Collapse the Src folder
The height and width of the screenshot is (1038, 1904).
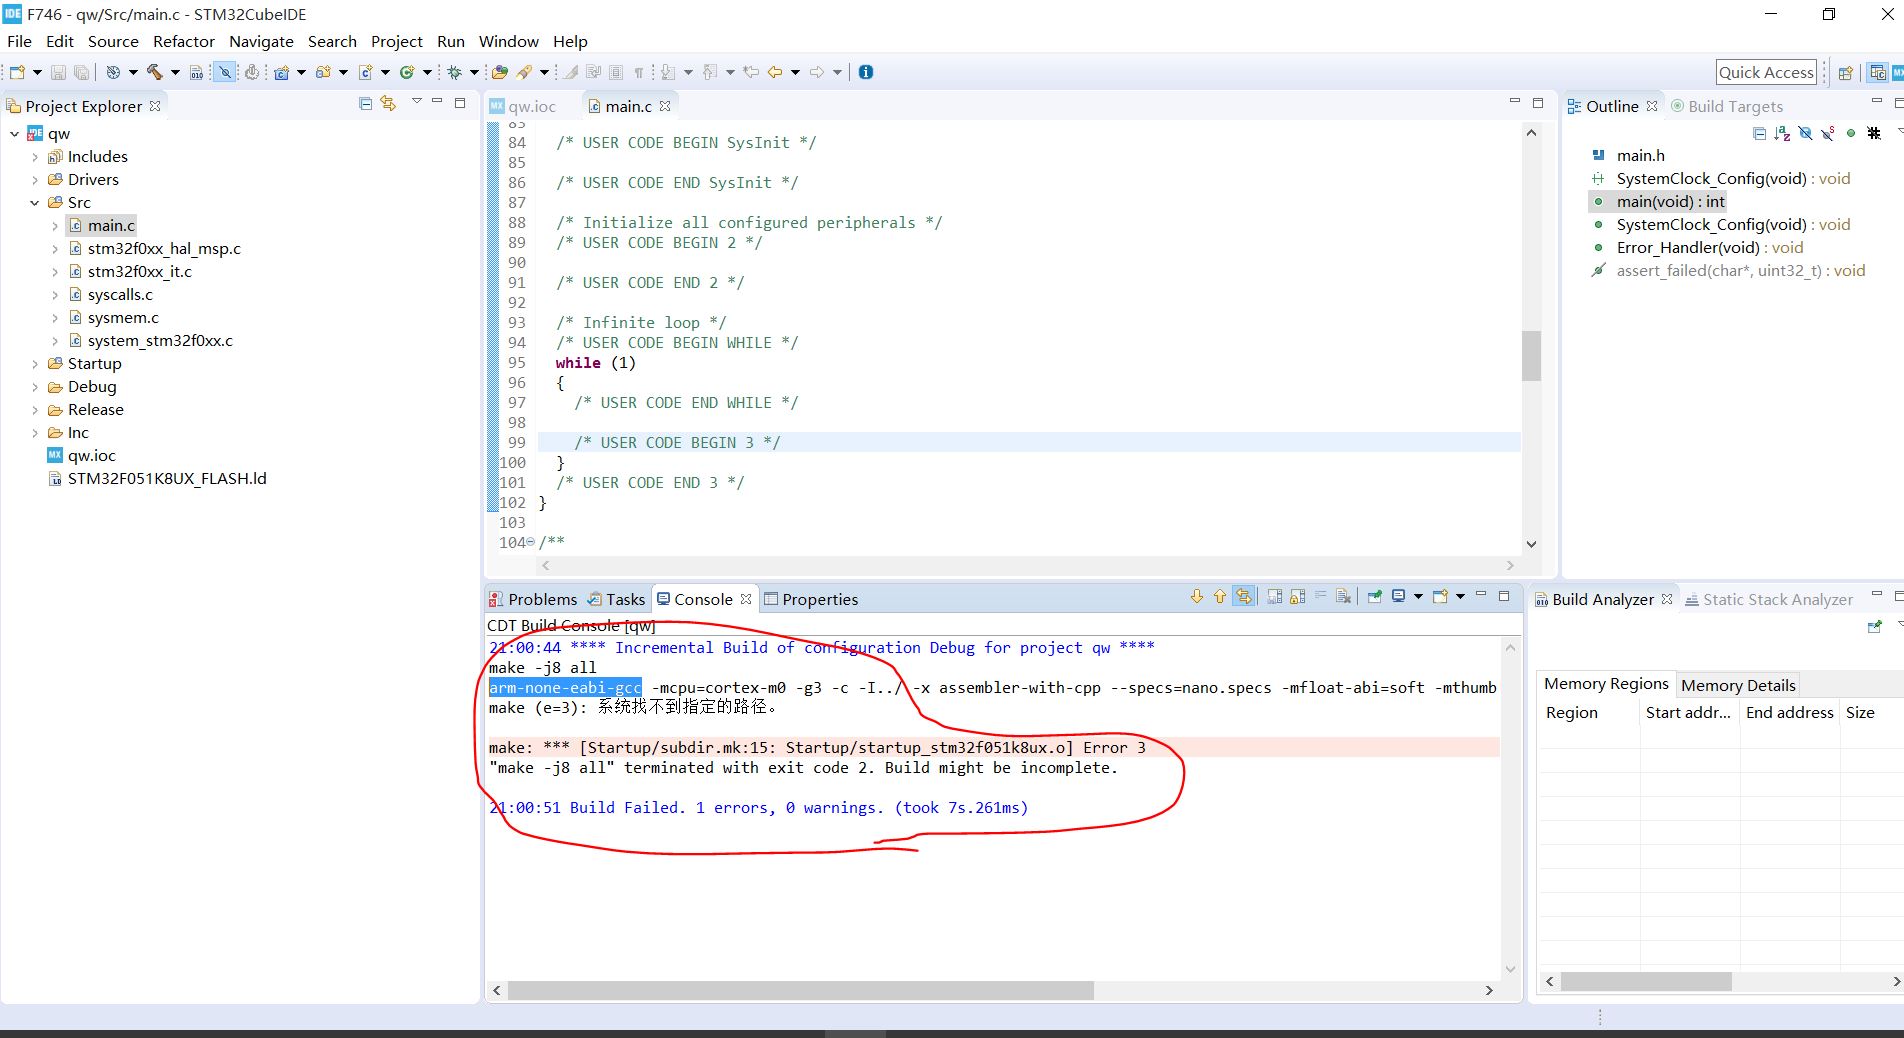(x=35, y=203)
